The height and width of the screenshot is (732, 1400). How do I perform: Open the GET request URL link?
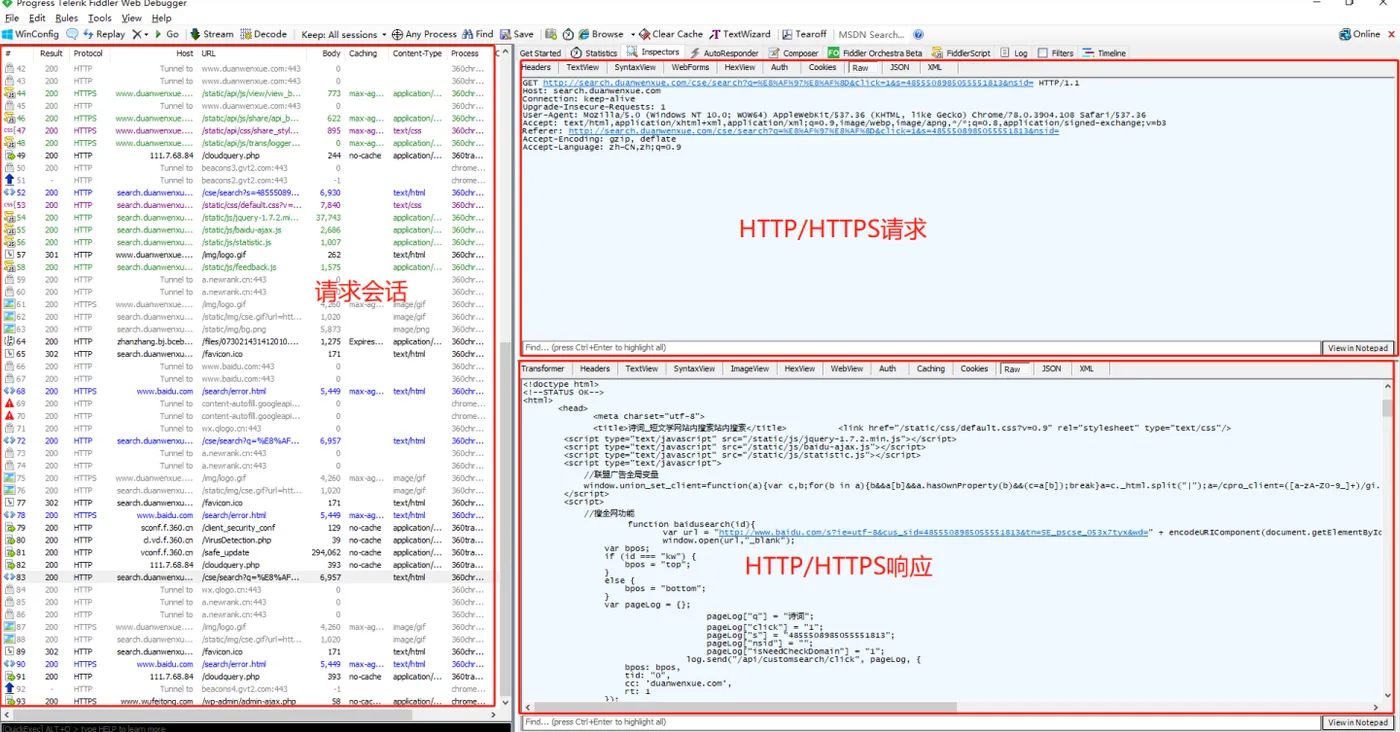click(x=788, y=83)
